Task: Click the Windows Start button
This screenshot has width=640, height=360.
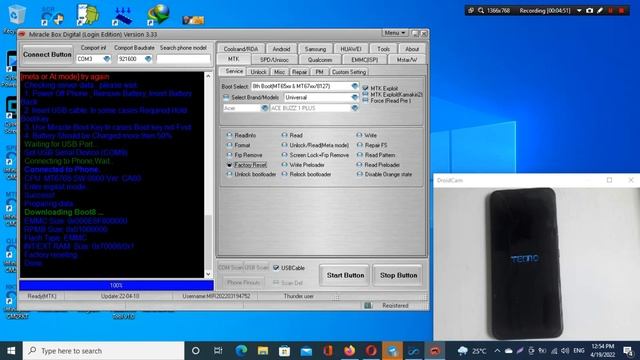Action: pos(11,351)
